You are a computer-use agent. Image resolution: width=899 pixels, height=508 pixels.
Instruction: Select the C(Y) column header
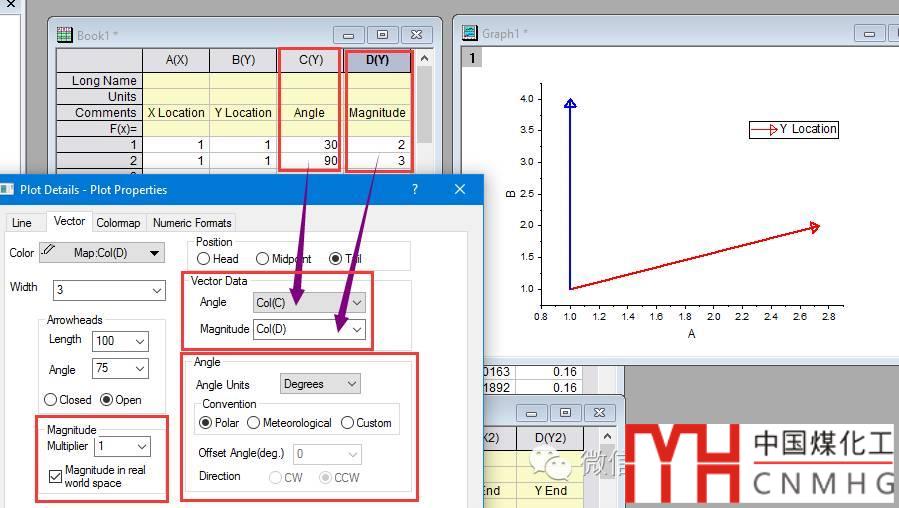[310, 60]
